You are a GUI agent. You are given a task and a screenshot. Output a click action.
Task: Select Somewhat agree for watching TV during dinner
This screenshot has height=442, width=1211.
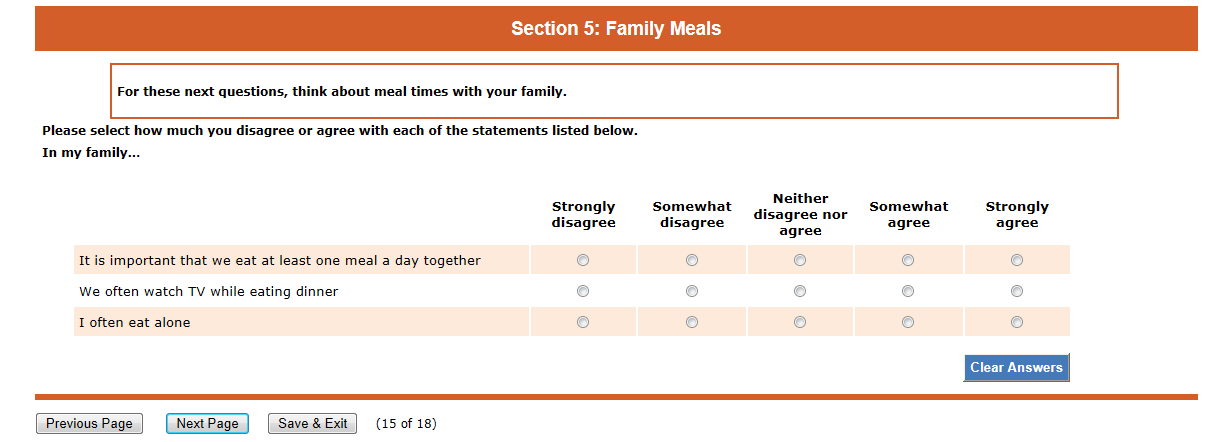[908, 291]
